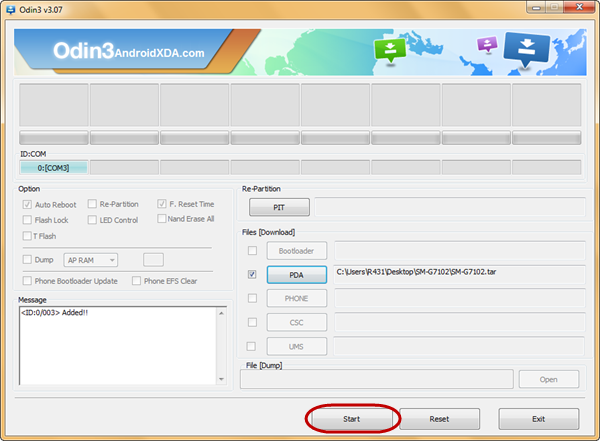
Task: Click the large blue download icon
Action: click(527, 49)
